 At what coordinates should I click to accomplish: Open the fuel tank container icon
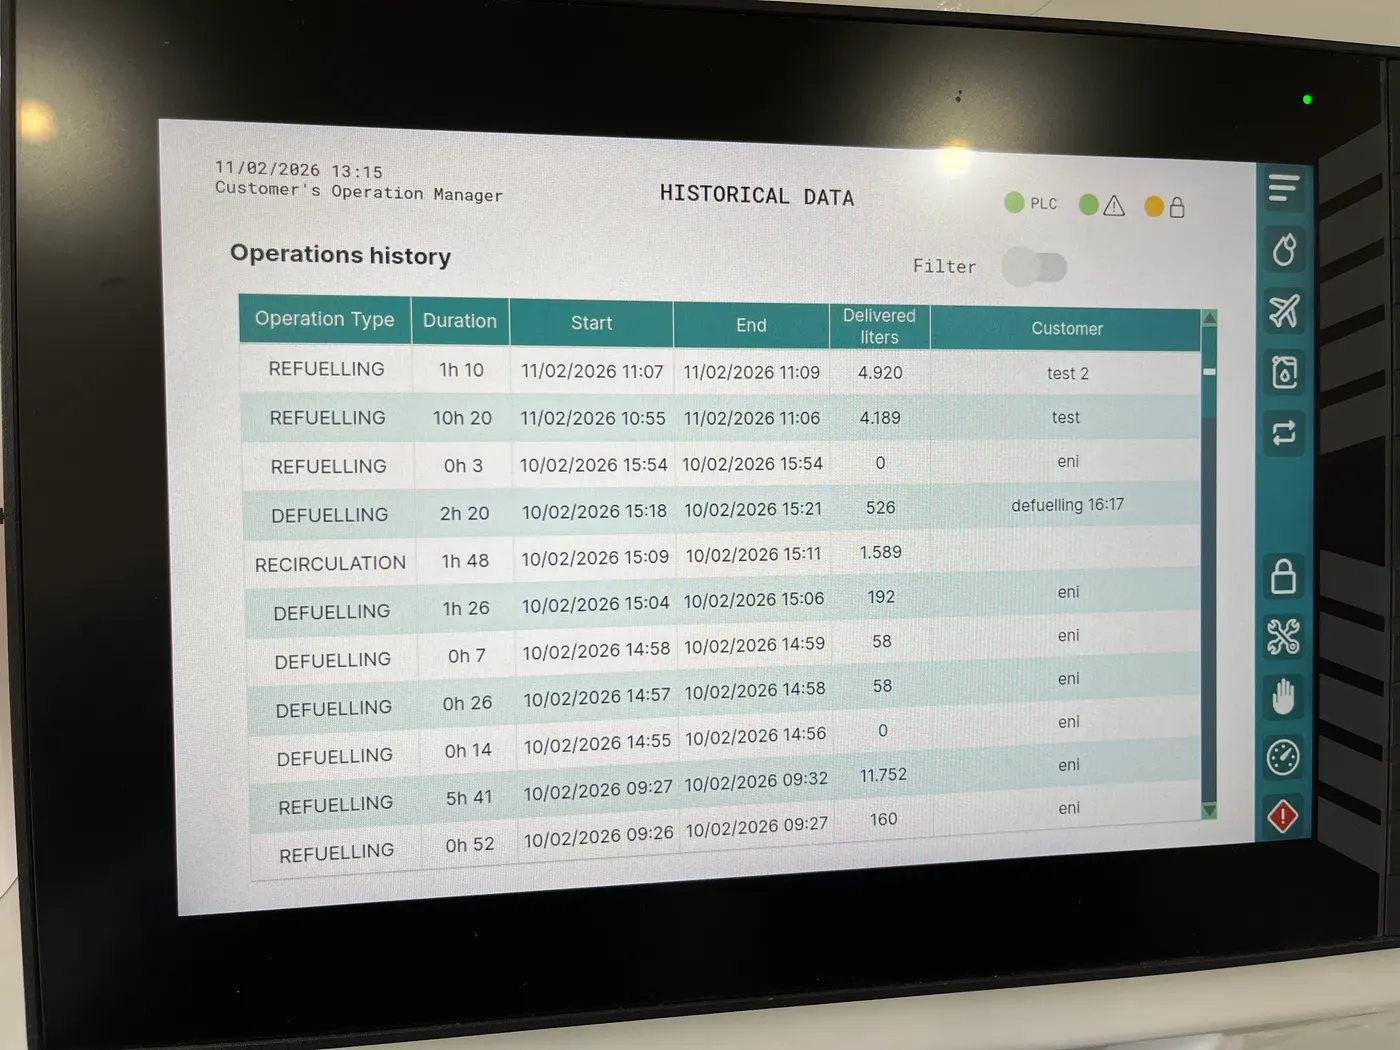pos(1285,372)
